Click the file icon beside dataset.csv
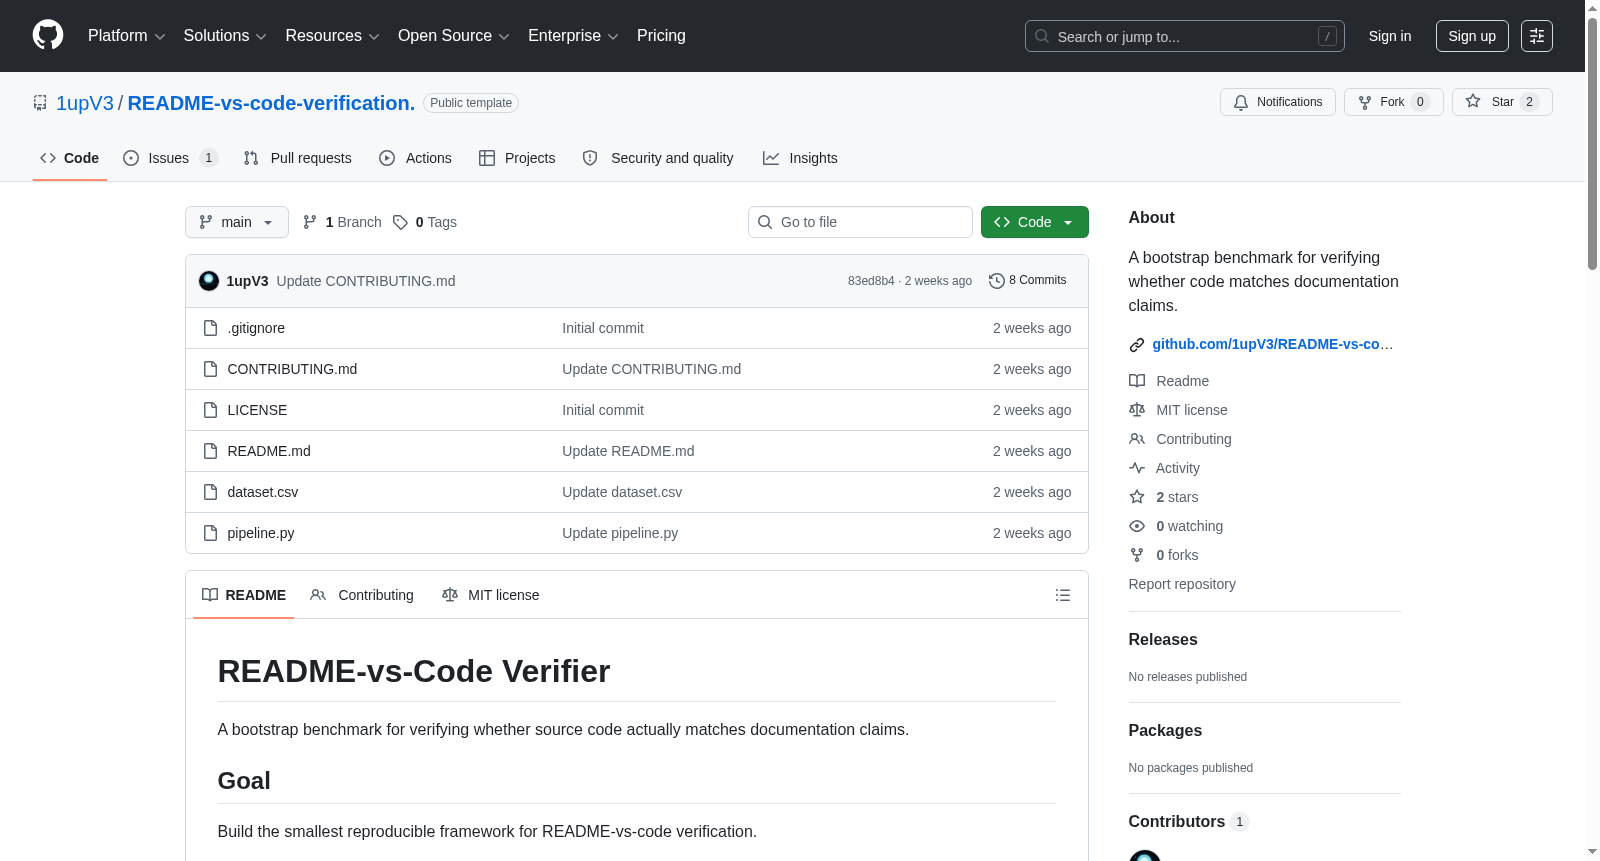This screenshot has width=1600, height=861. (210, 492)
